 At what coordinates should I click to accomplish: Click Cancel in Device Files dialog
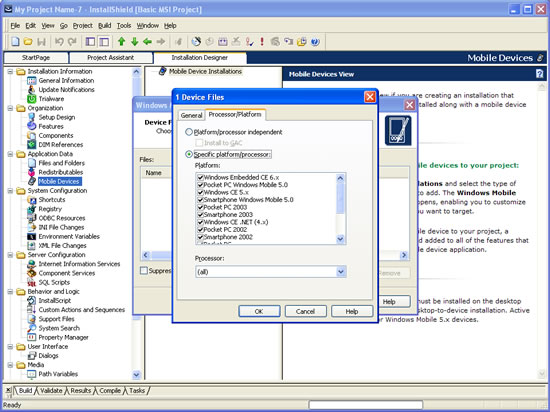[x=306, y=311]
